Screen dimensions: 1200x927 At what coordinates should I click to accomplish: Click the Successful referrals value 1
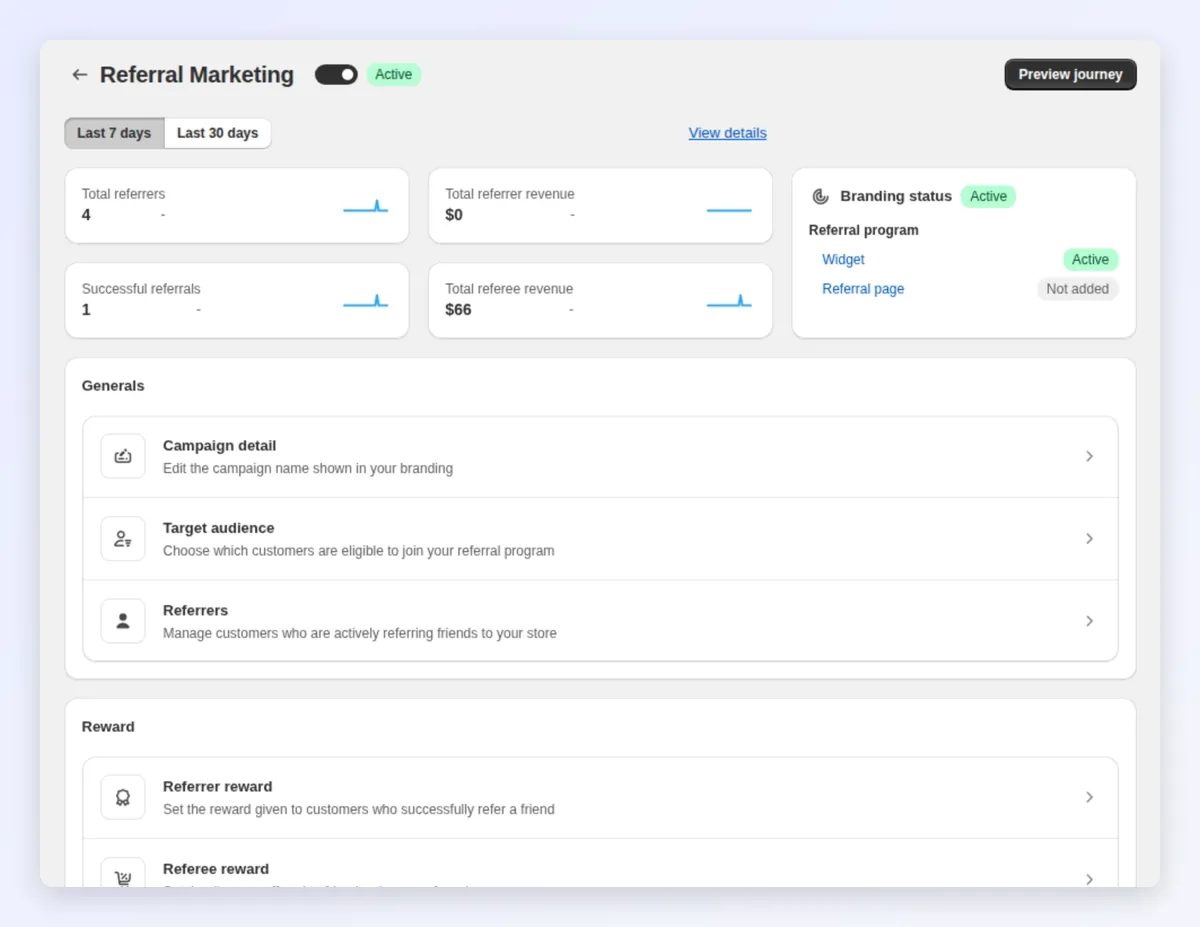point(86,310)
